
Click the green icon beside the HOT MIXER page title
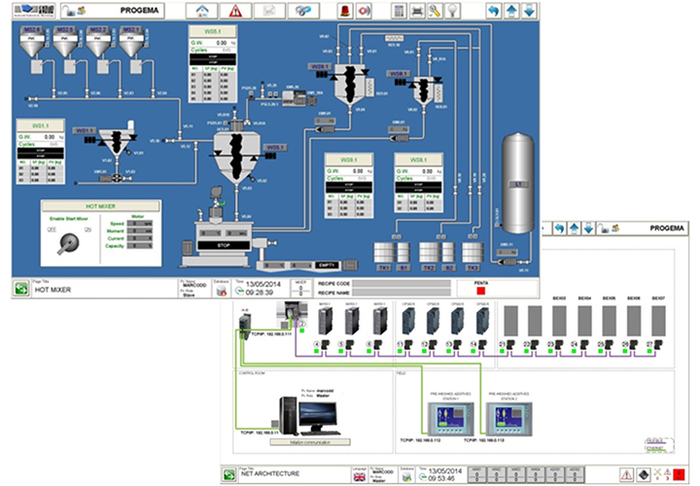(x=20, y=289)
